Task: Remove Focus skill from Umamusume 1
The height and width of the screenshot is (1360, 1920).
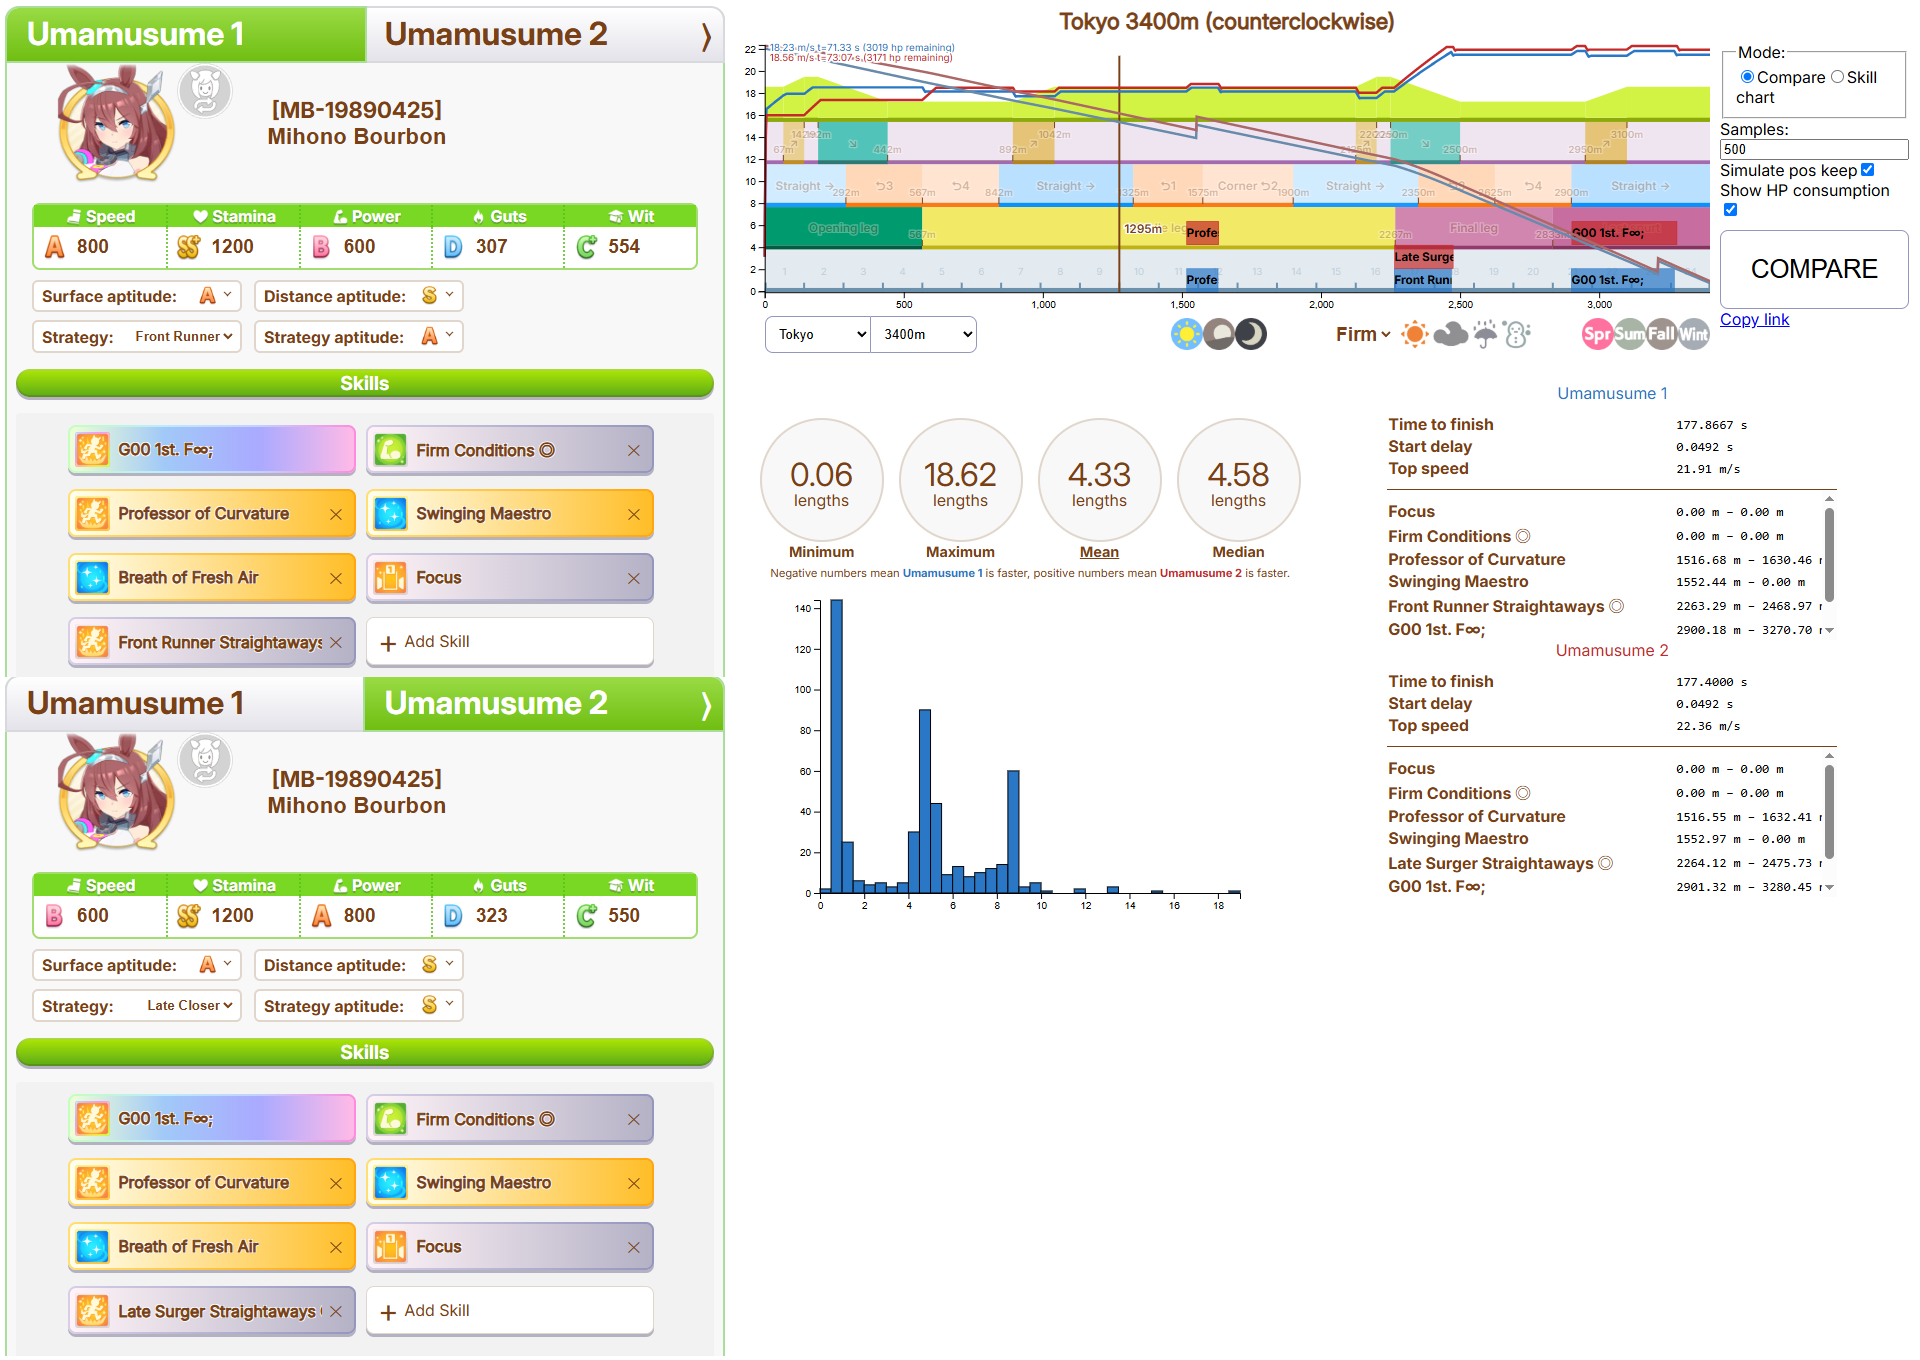Action: [633, 579]
